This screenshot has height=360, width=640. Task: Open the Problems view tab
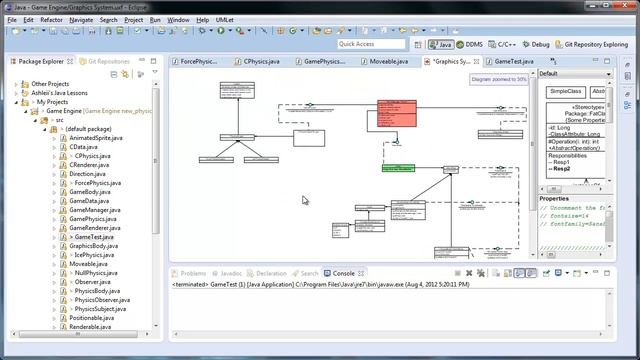pyautogui.click(x=189, y=273)
